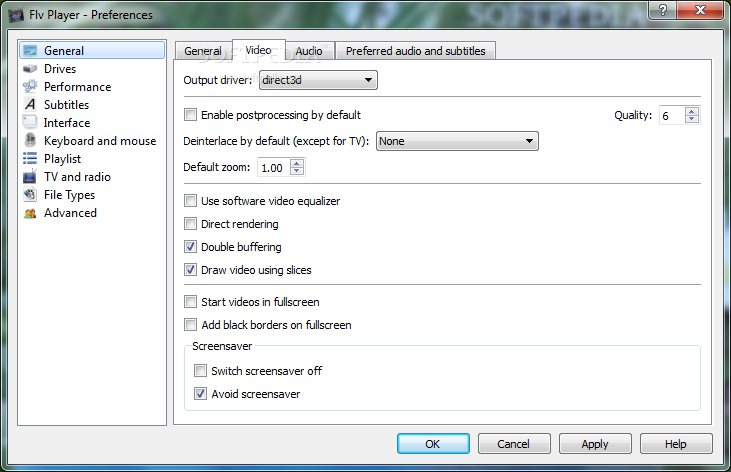Screen dimensions: 731x472
Task: Select the Video tab
Action: 258,50
